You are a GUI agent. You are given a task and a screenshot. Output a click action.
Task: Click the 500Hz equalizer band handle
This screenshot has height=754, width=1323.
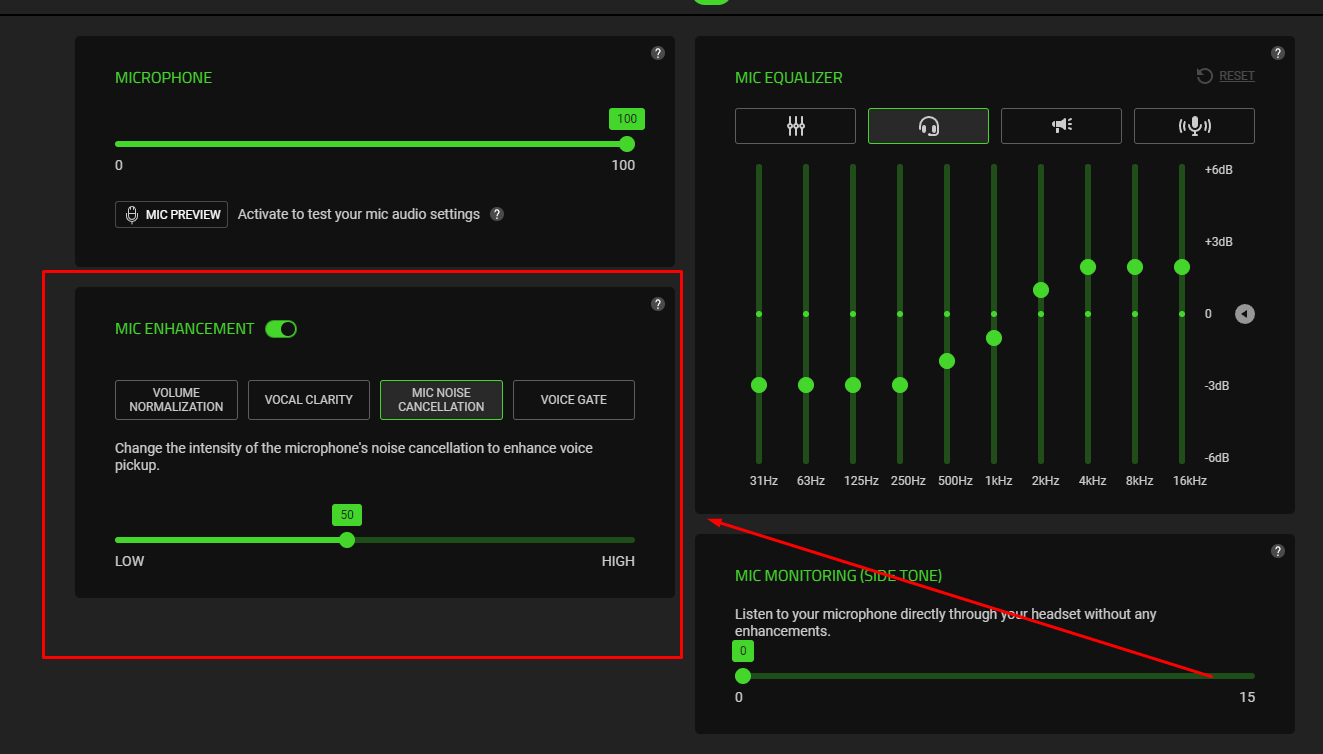[947, 361]
